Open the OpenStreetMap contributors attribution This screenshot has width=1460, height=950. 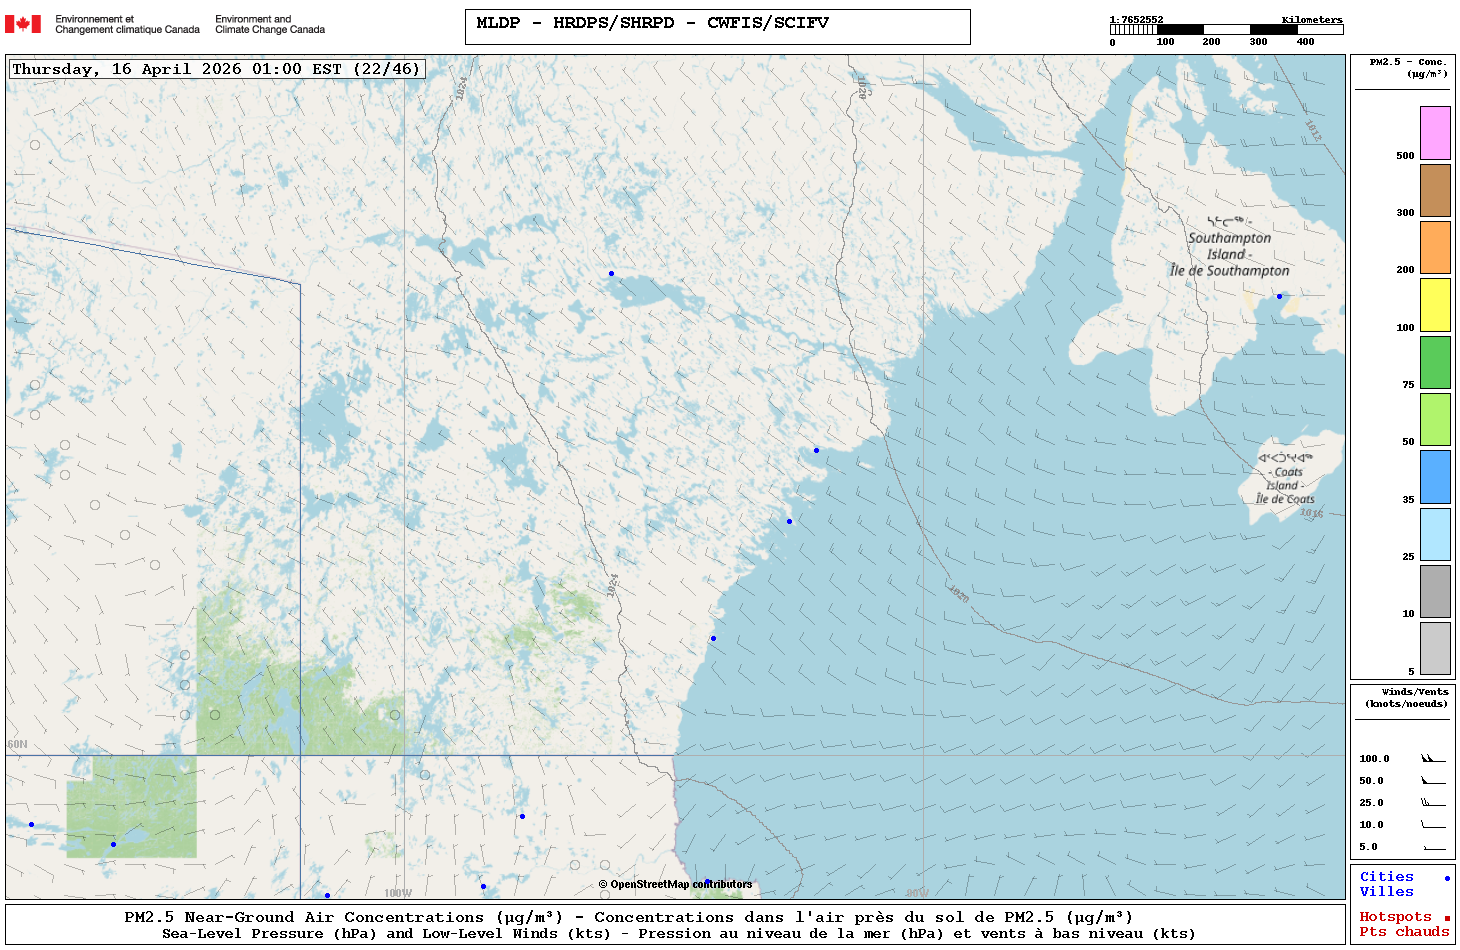coord(675,884)
